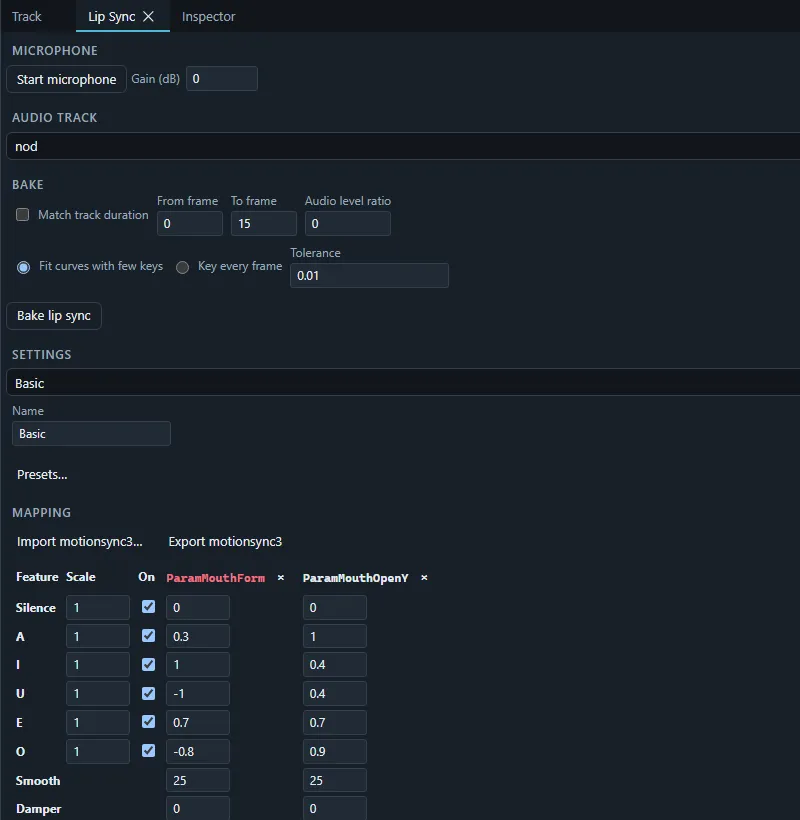
Task: Click the Smooth ParamMouthForm value field
Action: (198, 780)
